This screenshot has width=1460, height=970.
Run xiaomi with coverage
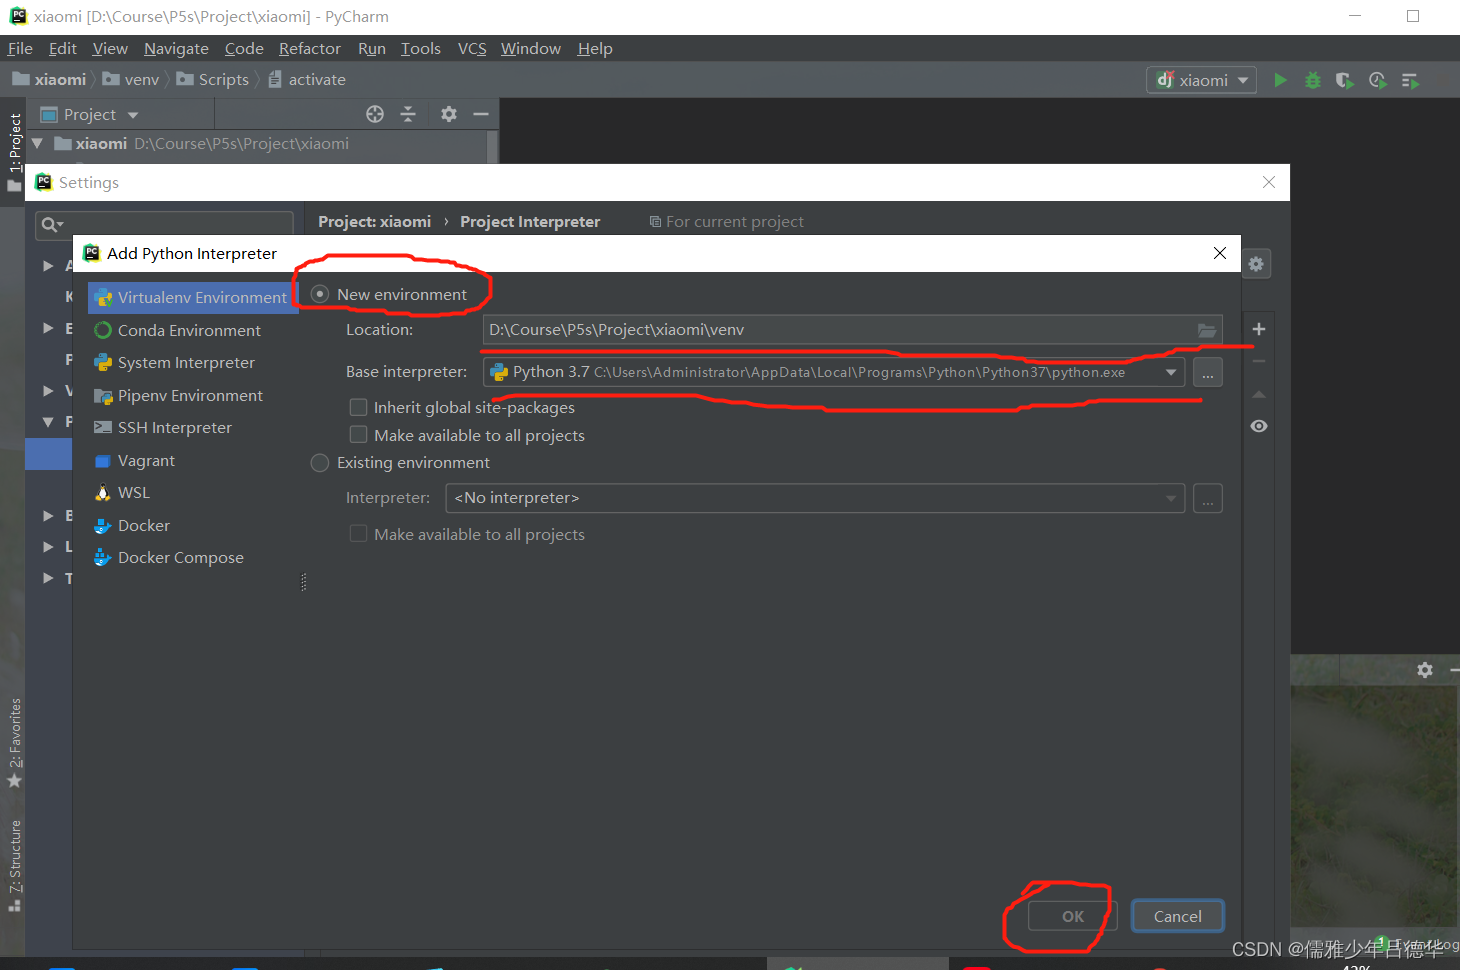[1345, 80]
